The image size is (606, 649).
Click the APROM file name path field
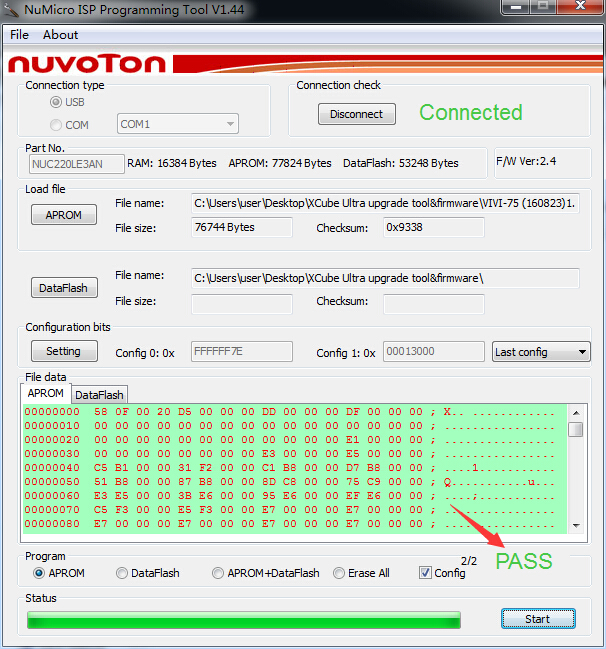385,203
